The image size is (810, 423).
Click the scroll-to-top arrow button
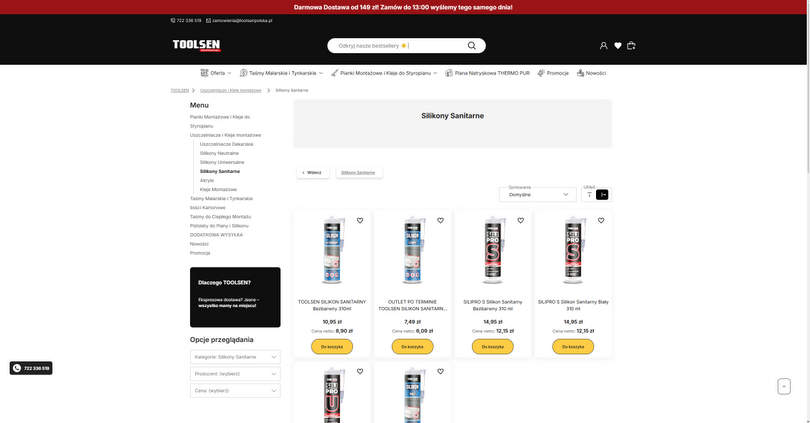784,386
